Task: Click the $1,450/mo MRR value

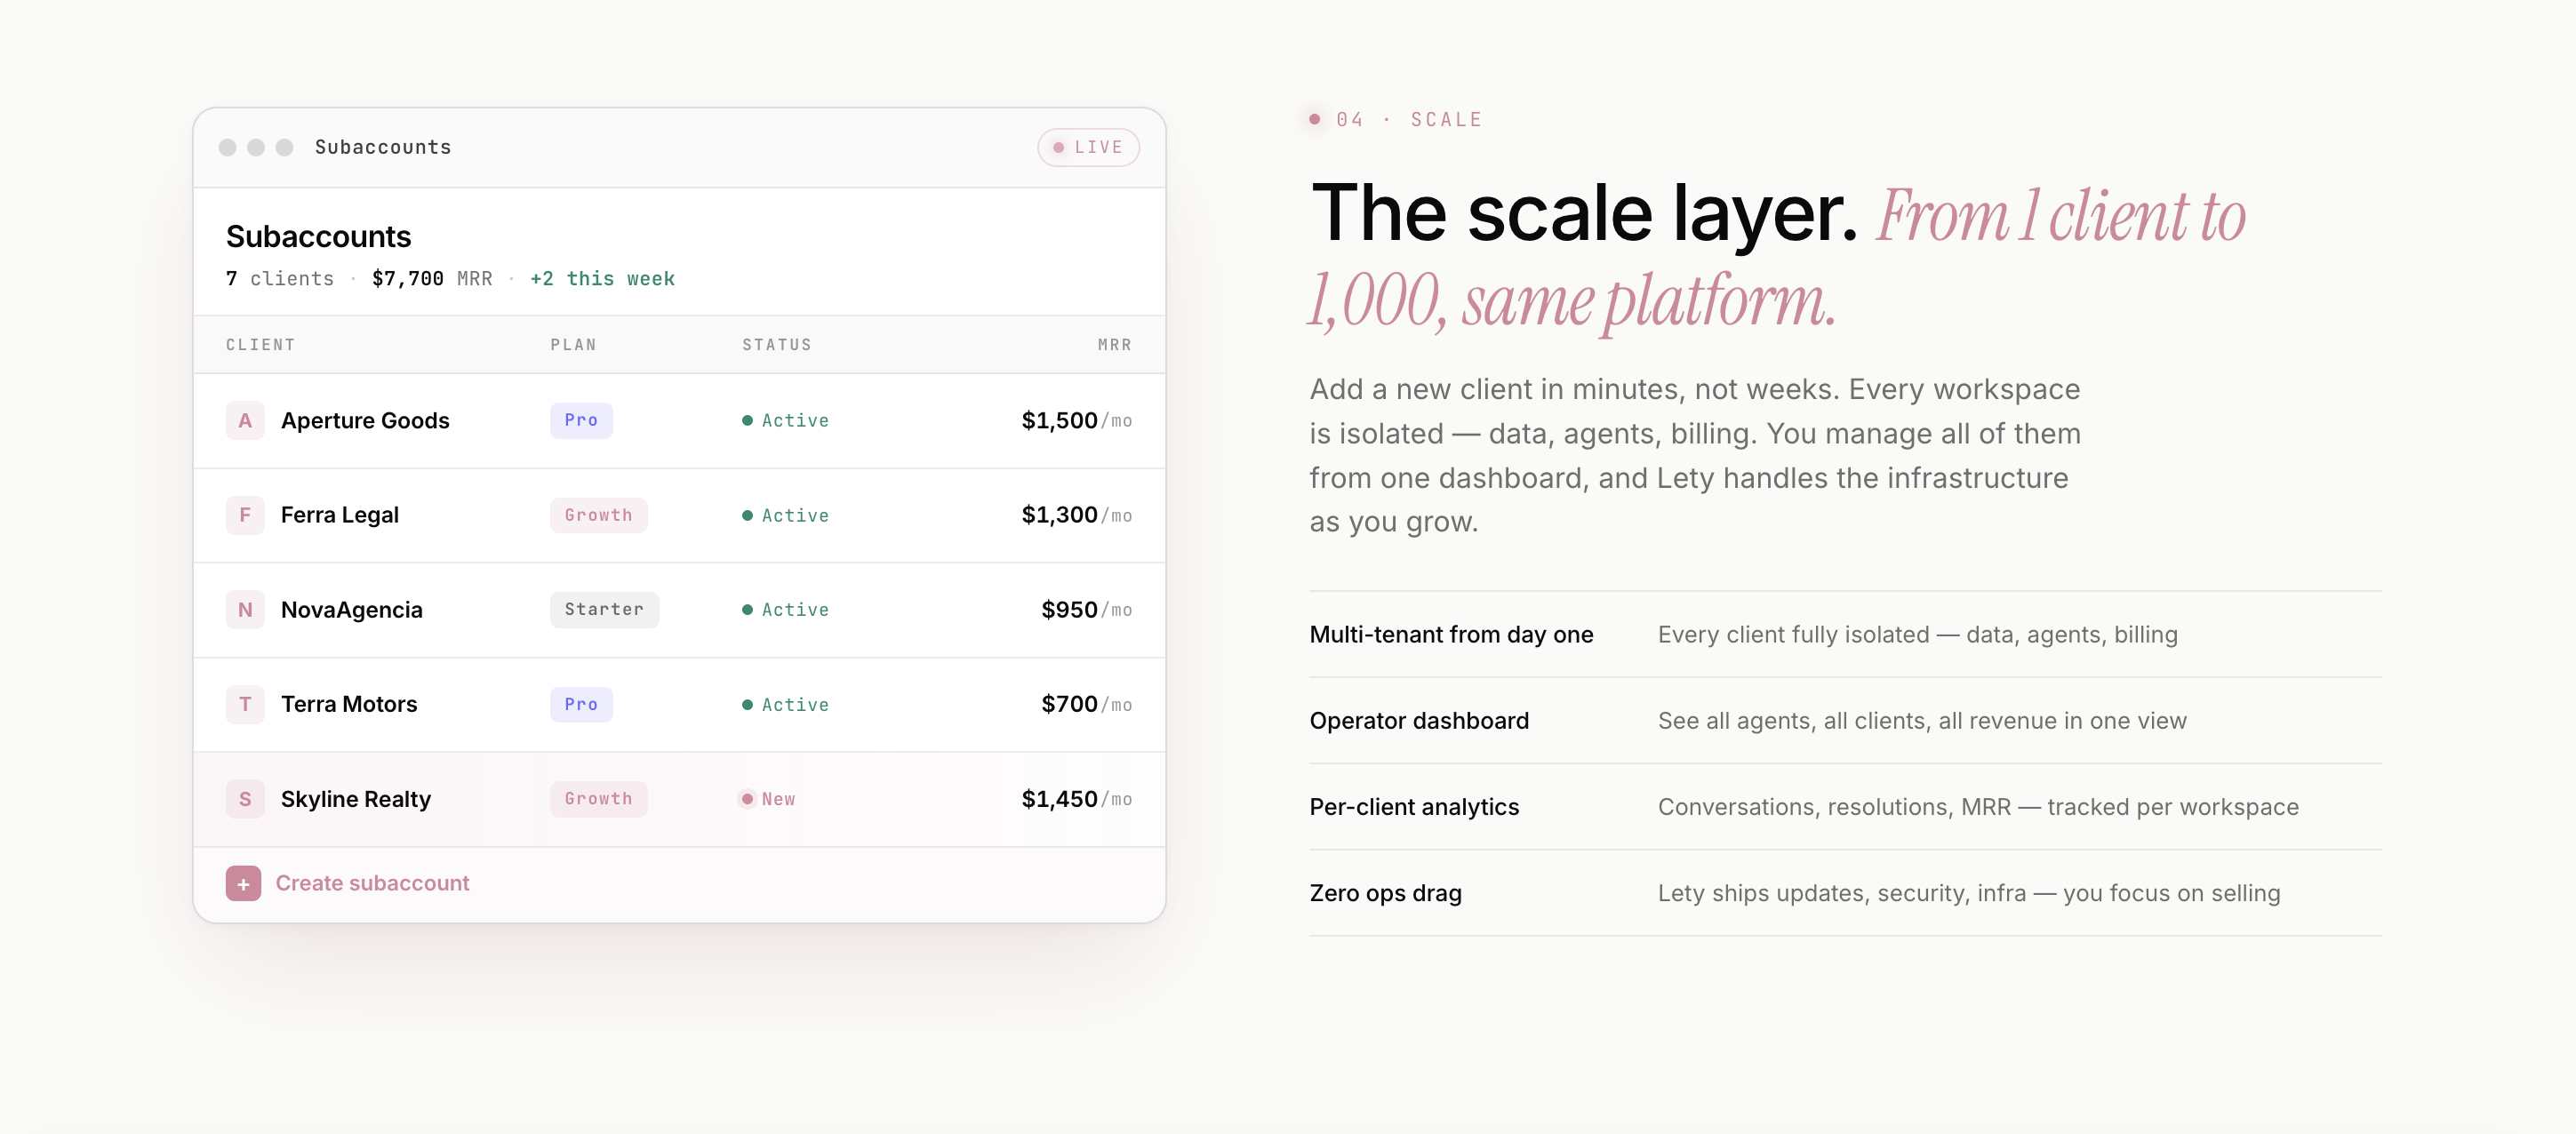Action: 1076,799
